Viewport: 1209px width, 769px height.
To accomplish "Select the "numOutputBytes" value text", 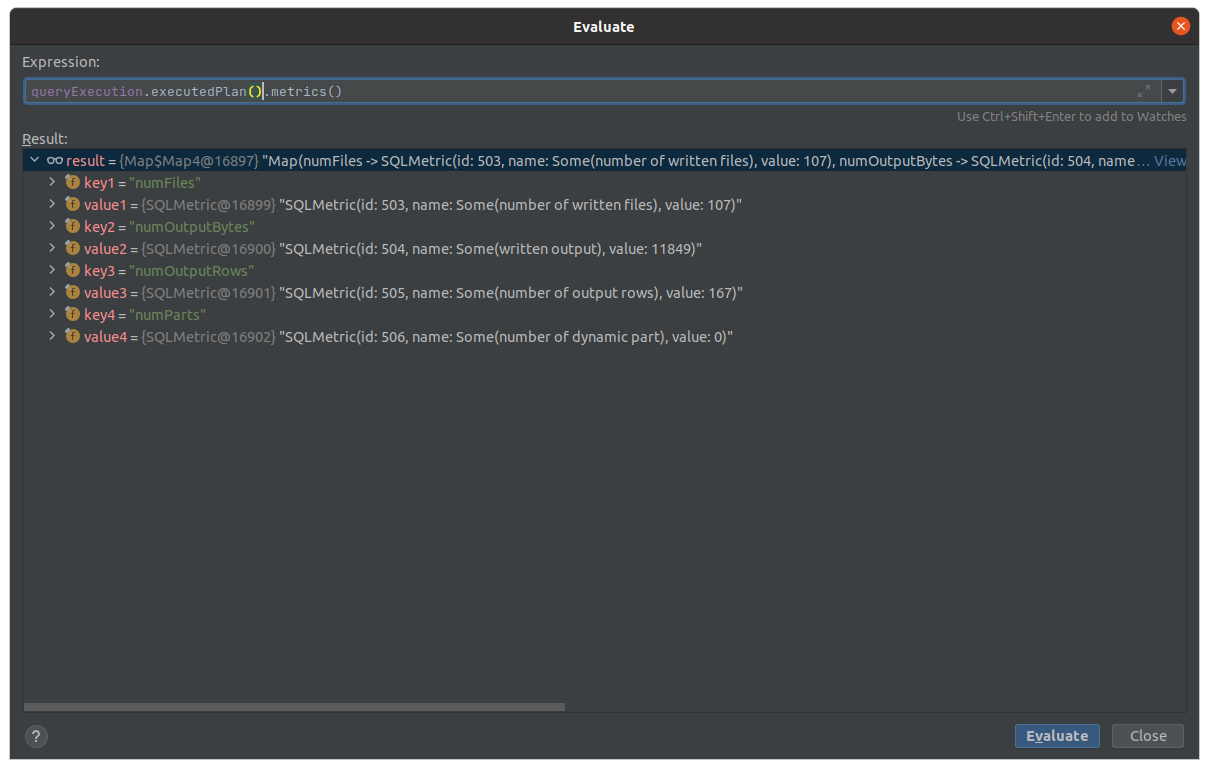I will [192, 227].
